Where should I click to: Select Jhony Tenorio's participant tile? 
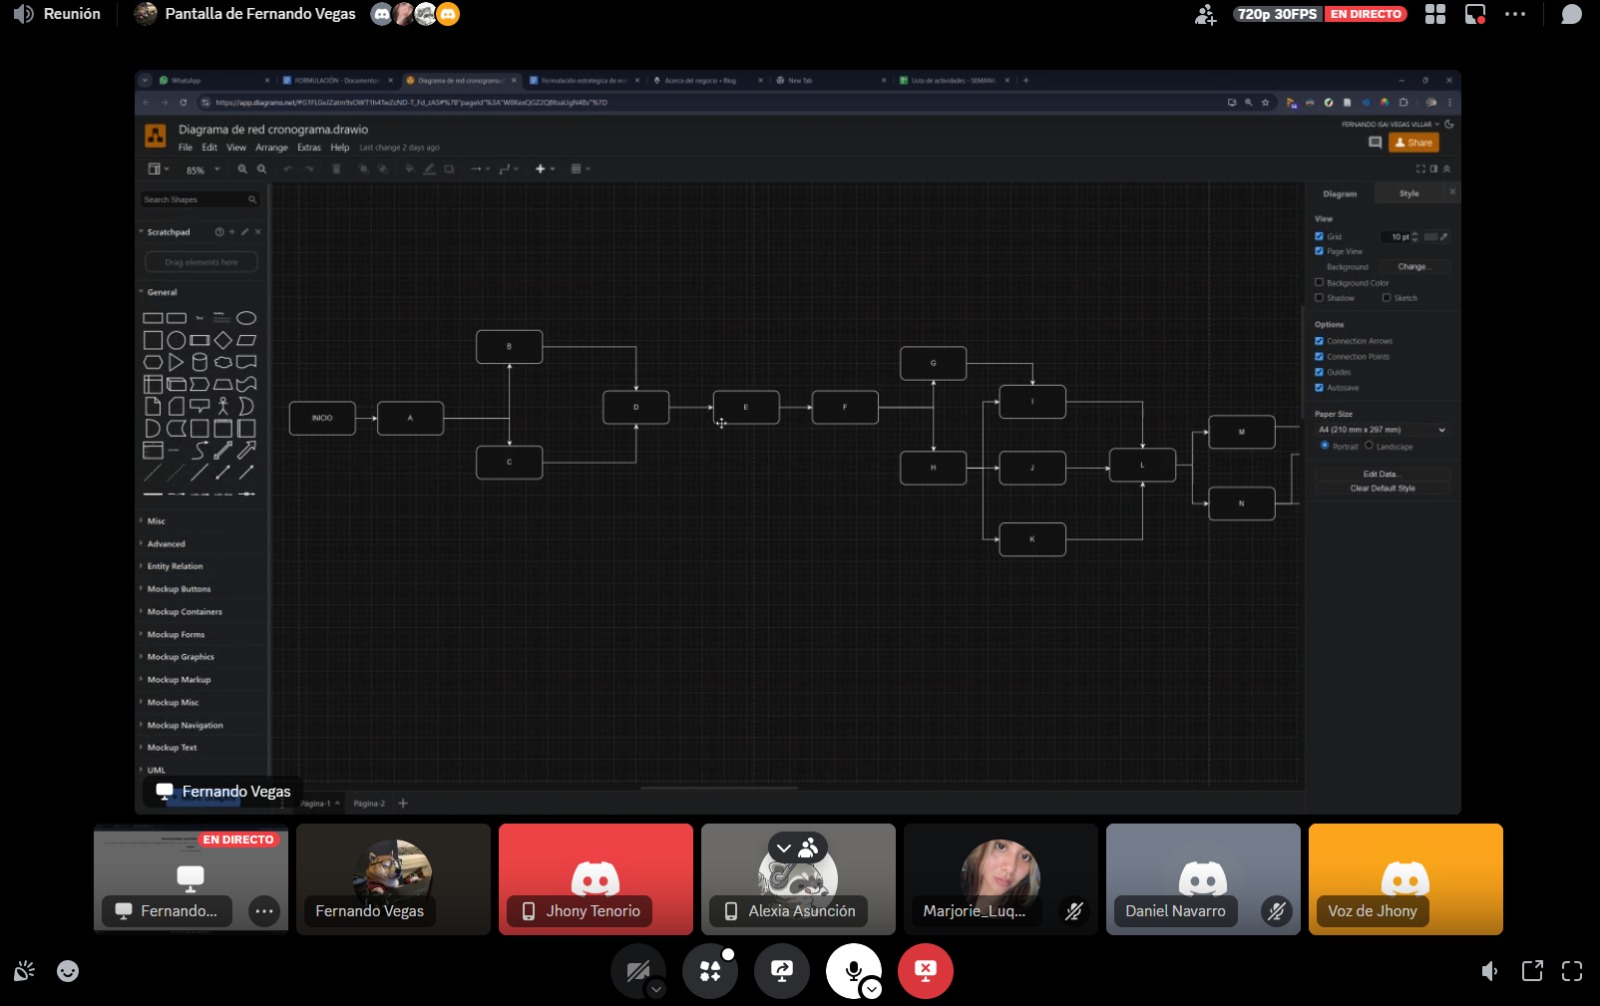coord(595,879)
